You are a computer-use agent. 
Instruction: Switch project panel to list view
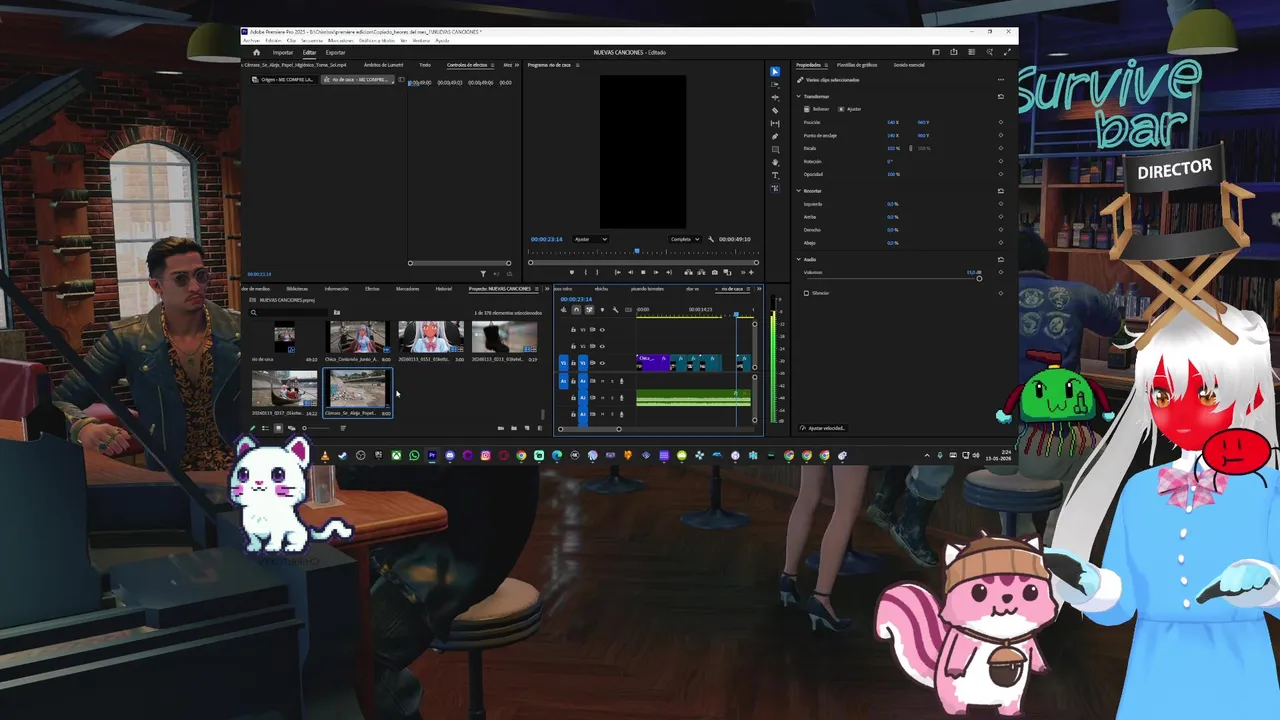point(265,428)
